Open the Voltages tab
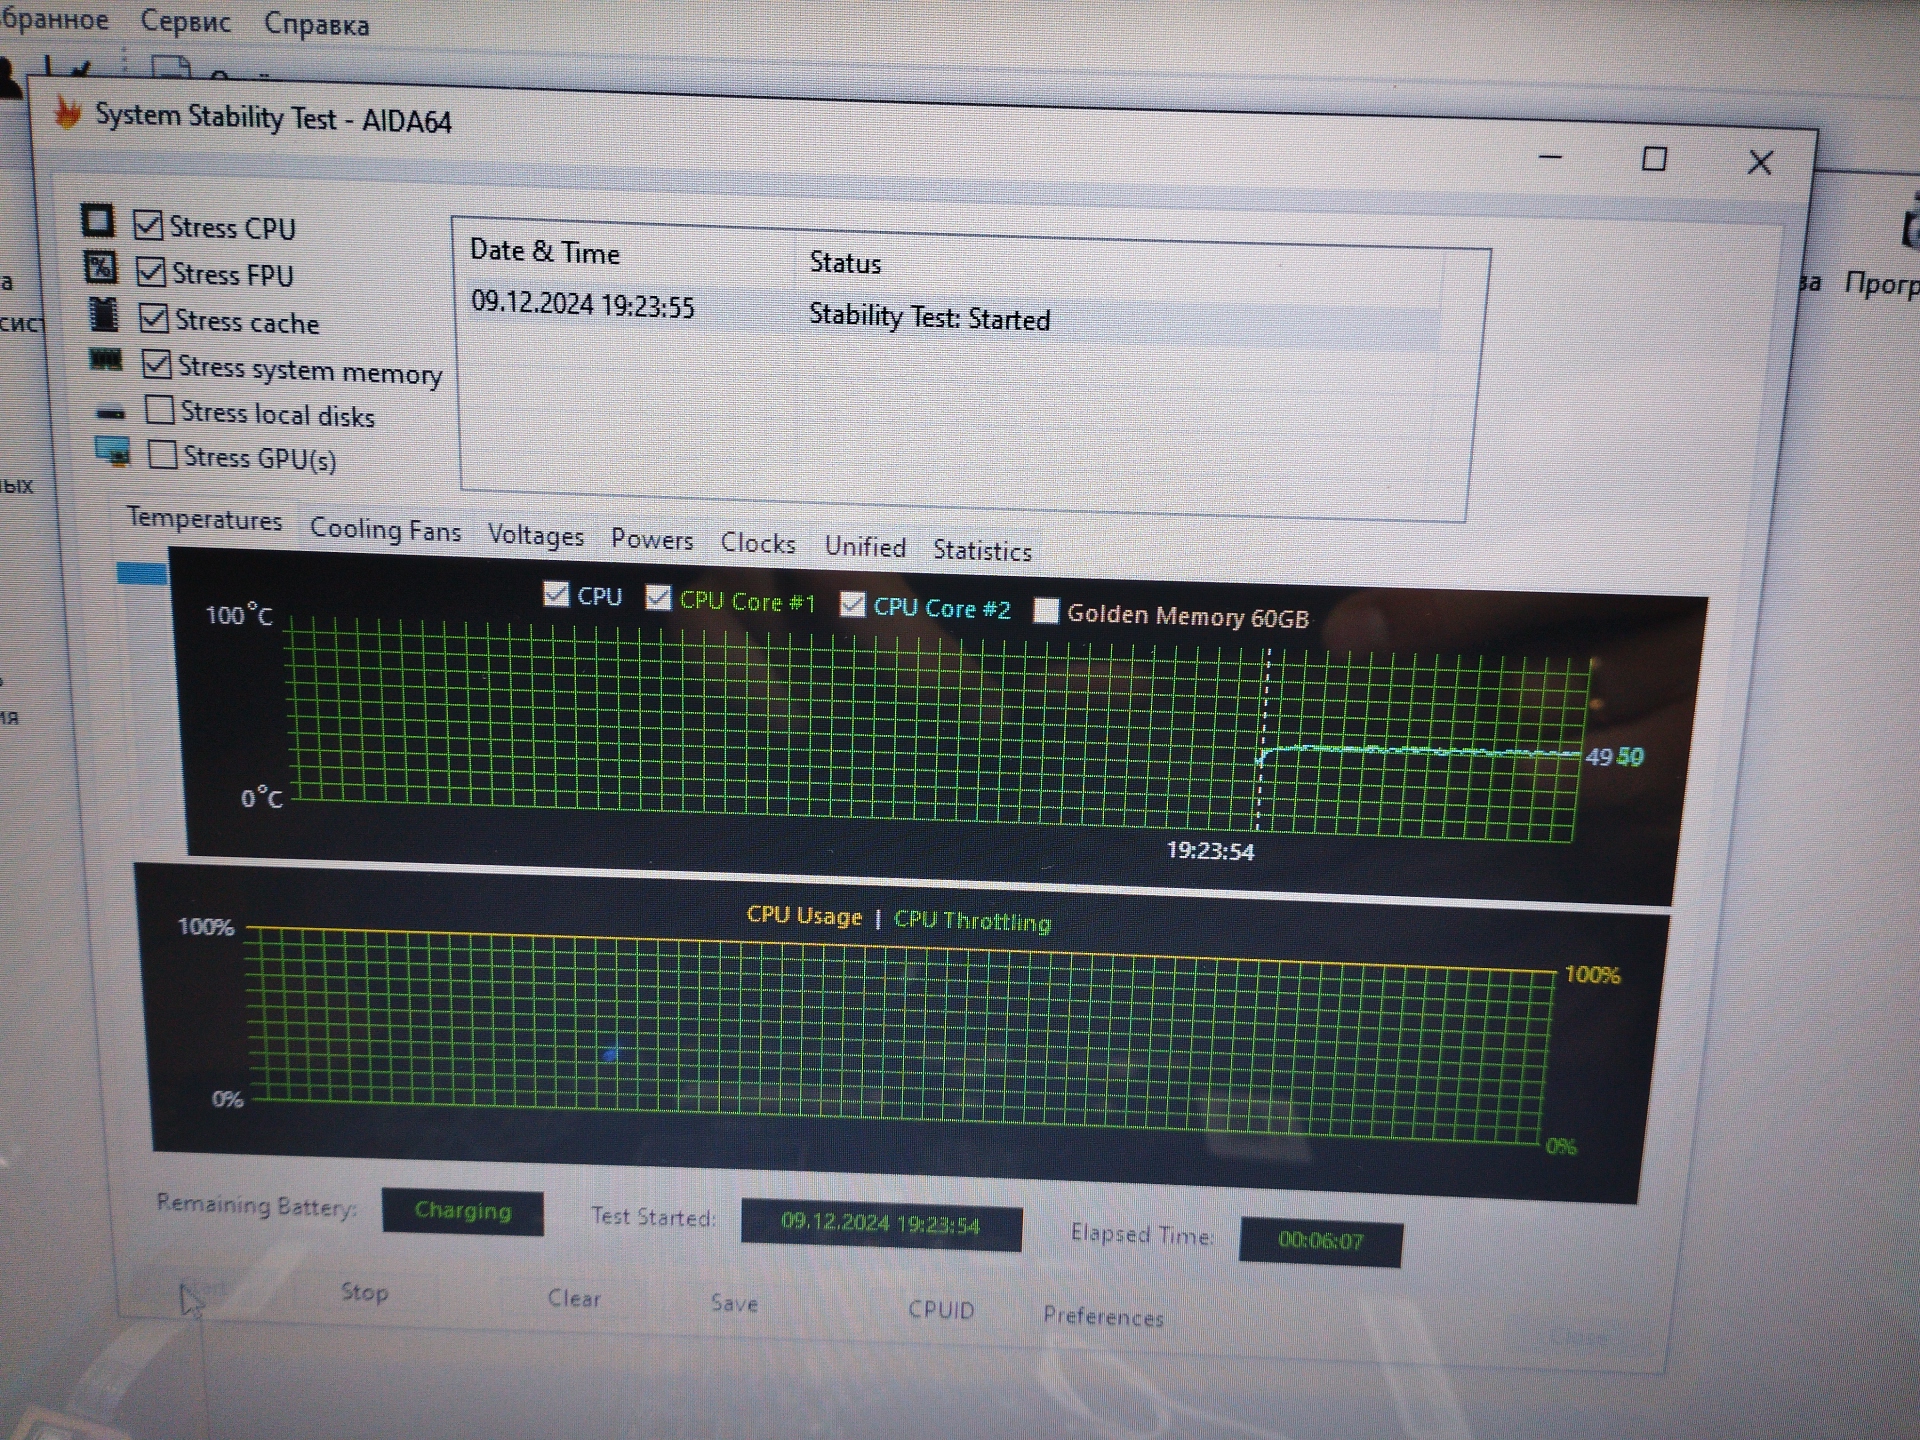Image resolution: width=1920 pixels, height=1440 pixels. pos(536,535)
